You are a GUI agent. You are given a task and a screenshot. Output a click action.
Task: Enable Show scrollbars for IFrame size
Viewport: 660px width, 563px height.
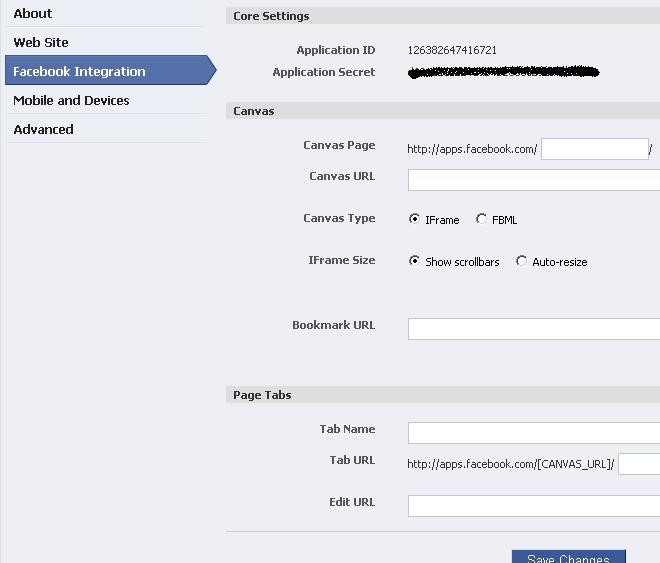click(x=414, y=261)
